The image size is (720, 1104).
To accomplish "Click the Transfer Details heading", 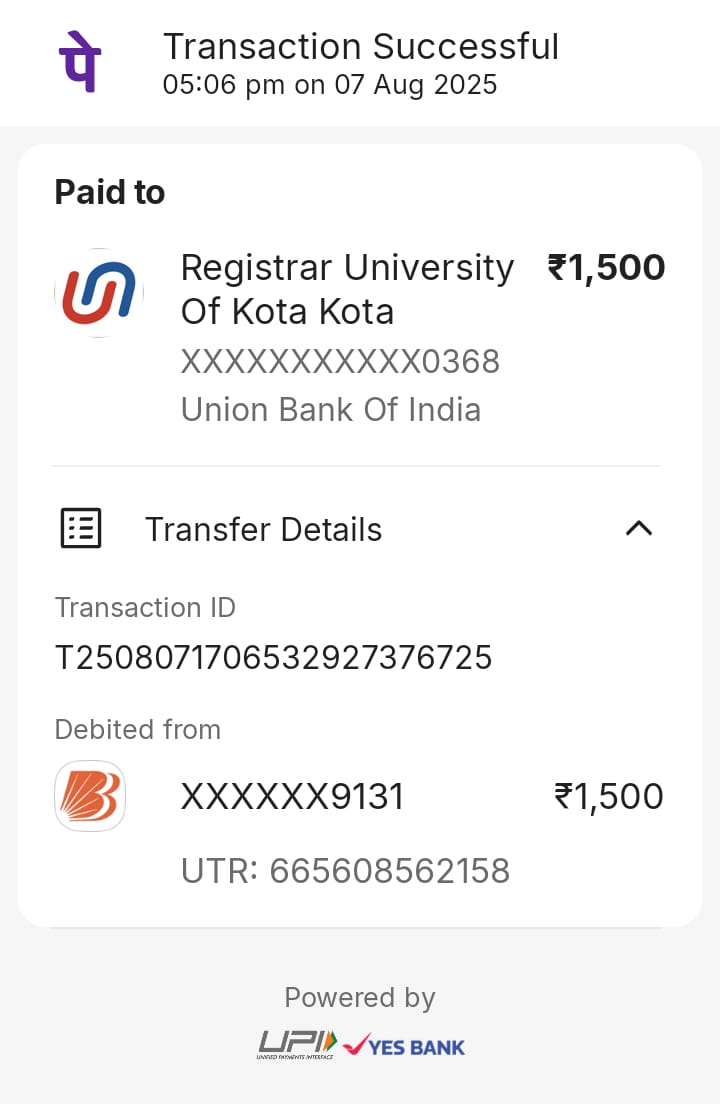I will pos(263,529).
